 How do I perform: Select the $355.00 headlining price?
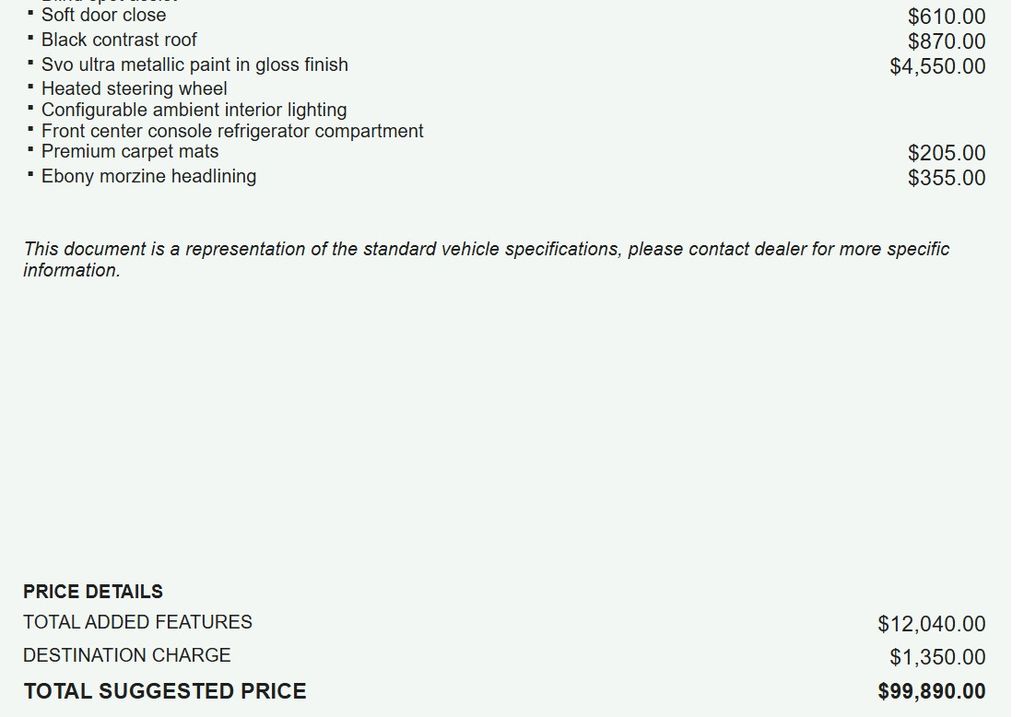click(x=946, y=178)
